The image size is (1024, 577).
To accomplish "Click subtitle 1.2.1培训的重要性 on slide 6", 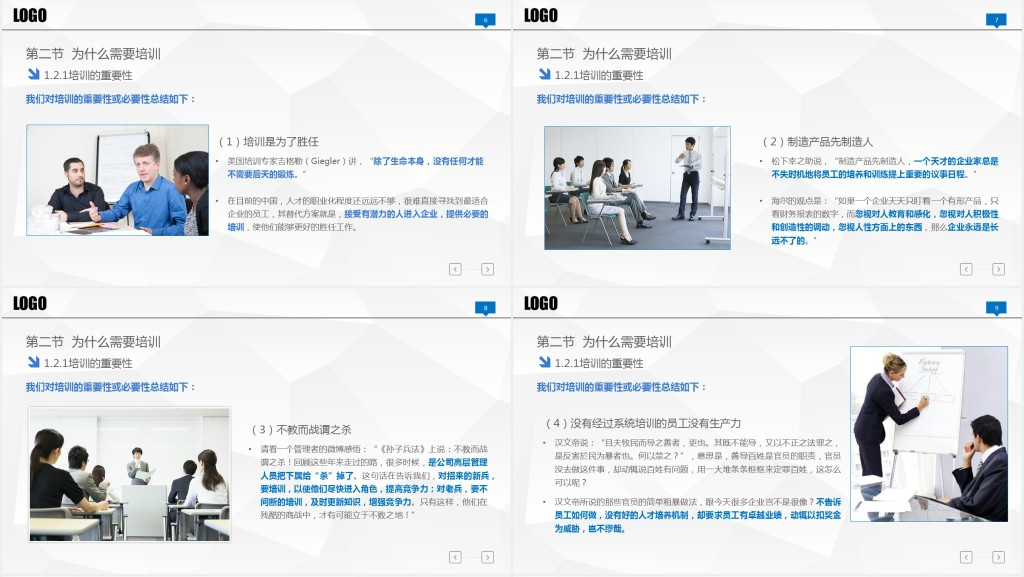I will [88, 75].
